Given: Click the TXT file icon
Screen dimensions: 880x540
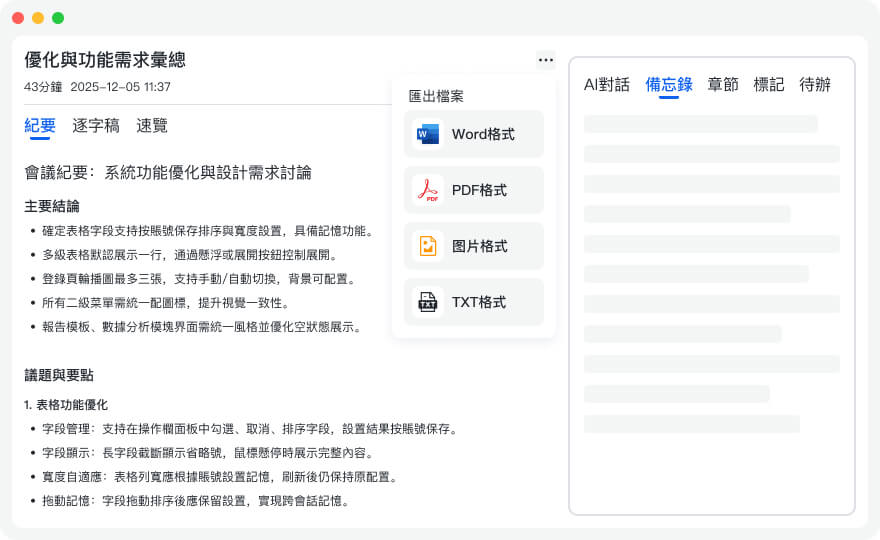Looking at the screenshot, I should coord(428,302).
